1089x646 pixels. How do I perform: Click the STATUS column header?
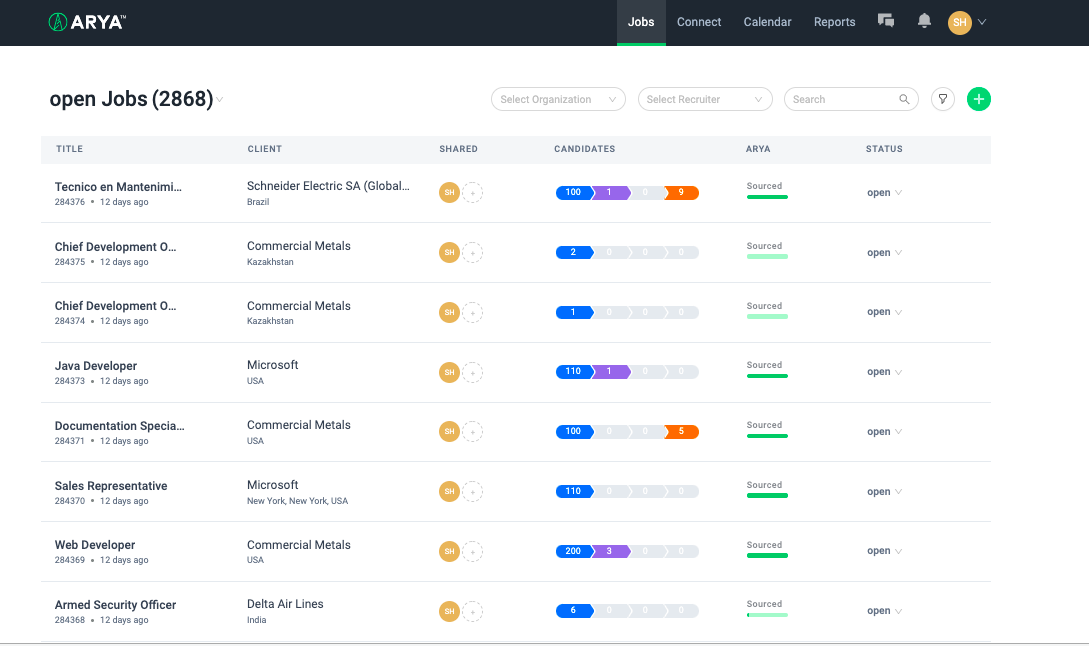point(884,149)
